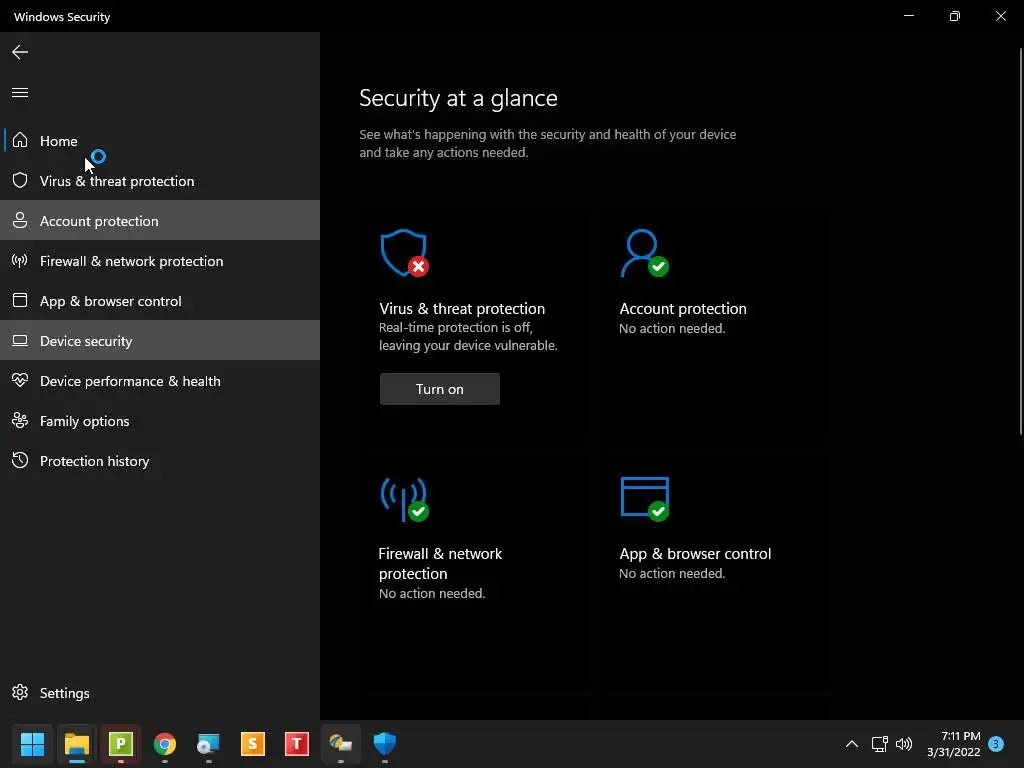Open the taskbar app with cloud and drive icon
The width and height of the screenshot is (1024, 768).
(x=340, y=744)
